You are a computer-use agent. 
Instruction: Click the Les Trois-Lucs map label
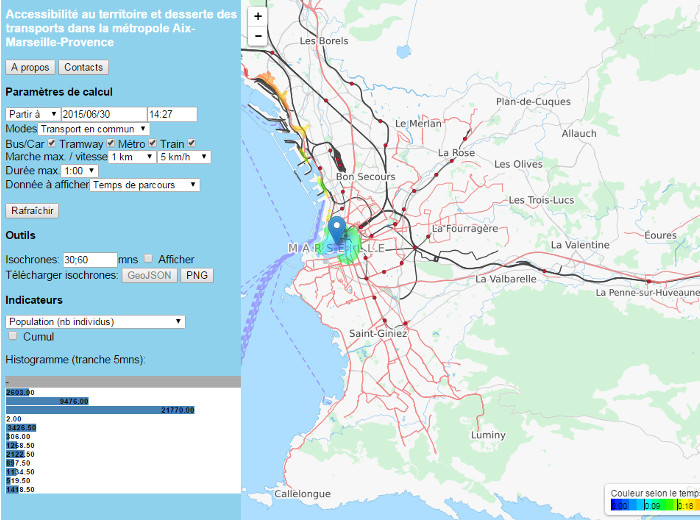(x=541, y=200)
